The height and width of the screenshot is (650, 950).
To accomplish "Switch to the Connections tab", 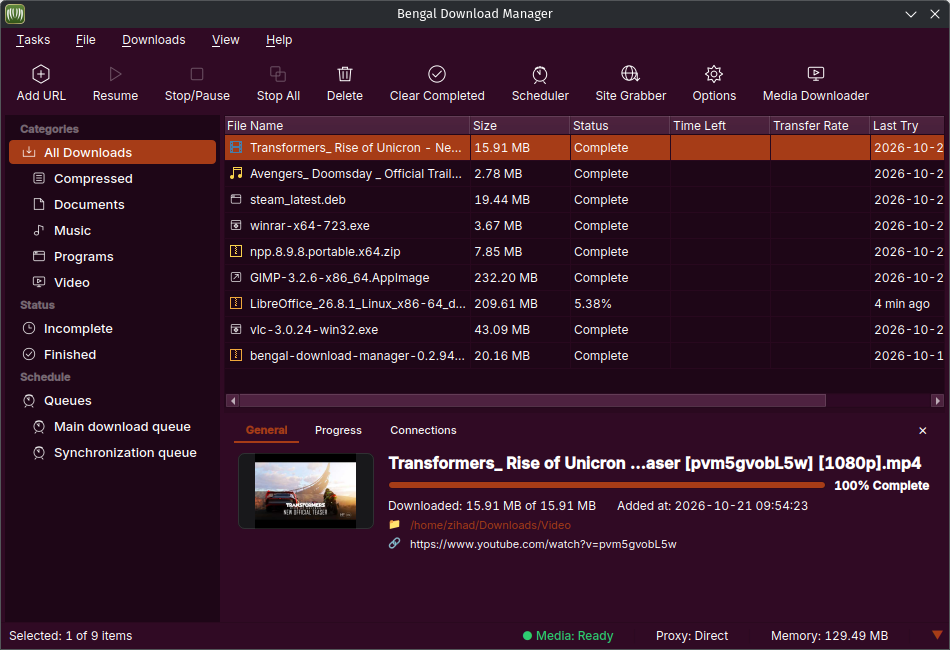I will pyautogui.click(x=423, y=430).
